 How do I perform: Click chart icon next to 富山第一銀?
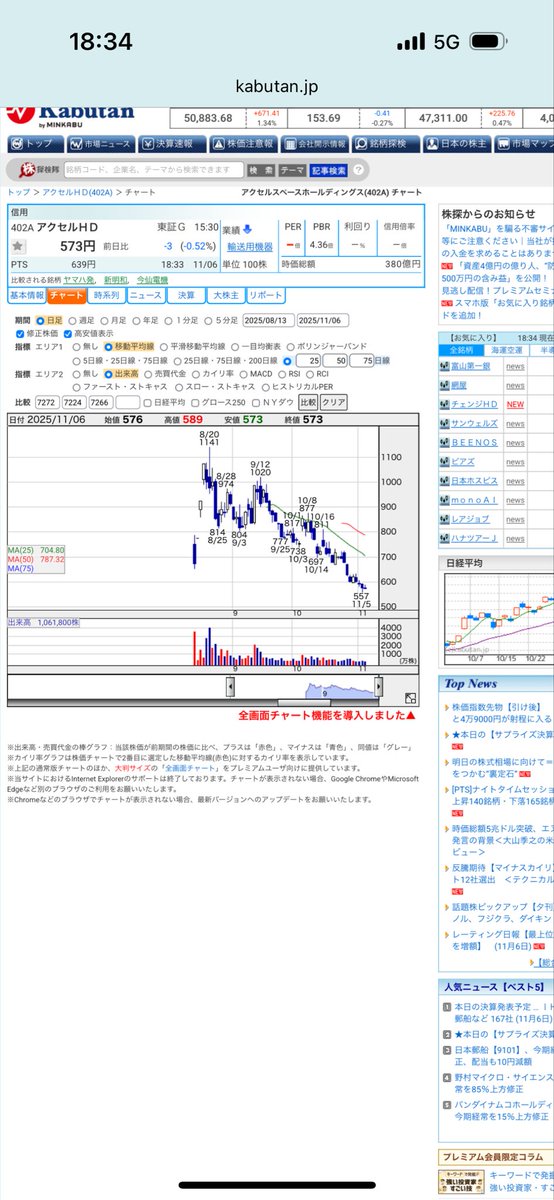[444, 366]
